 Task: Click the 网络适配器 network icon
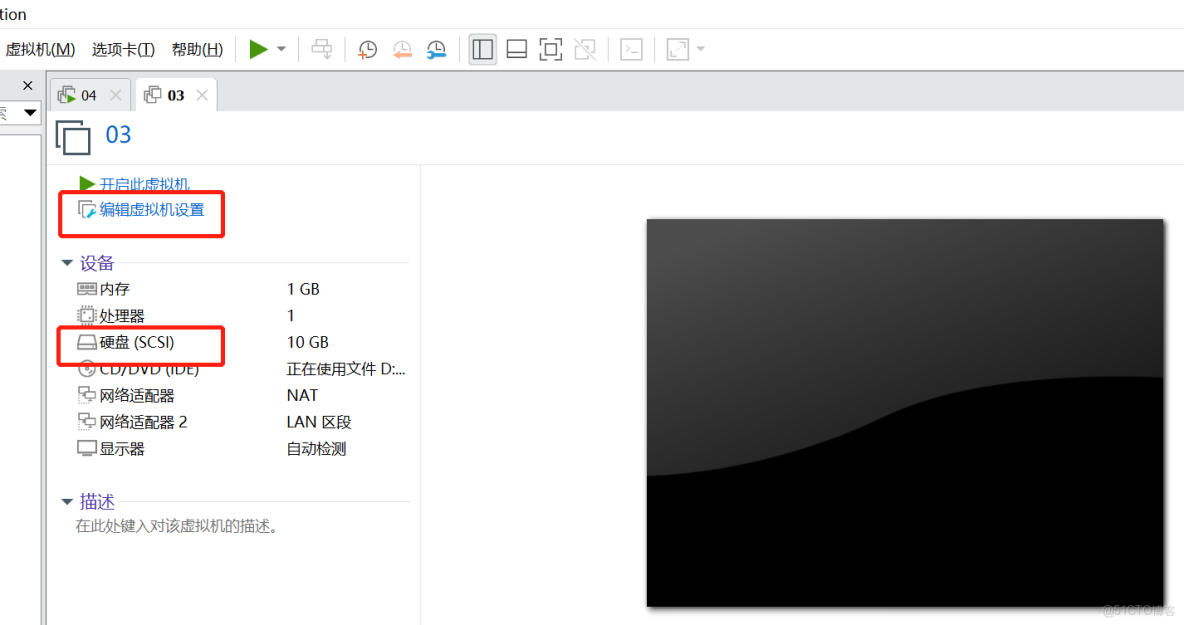tap(87, 396)
